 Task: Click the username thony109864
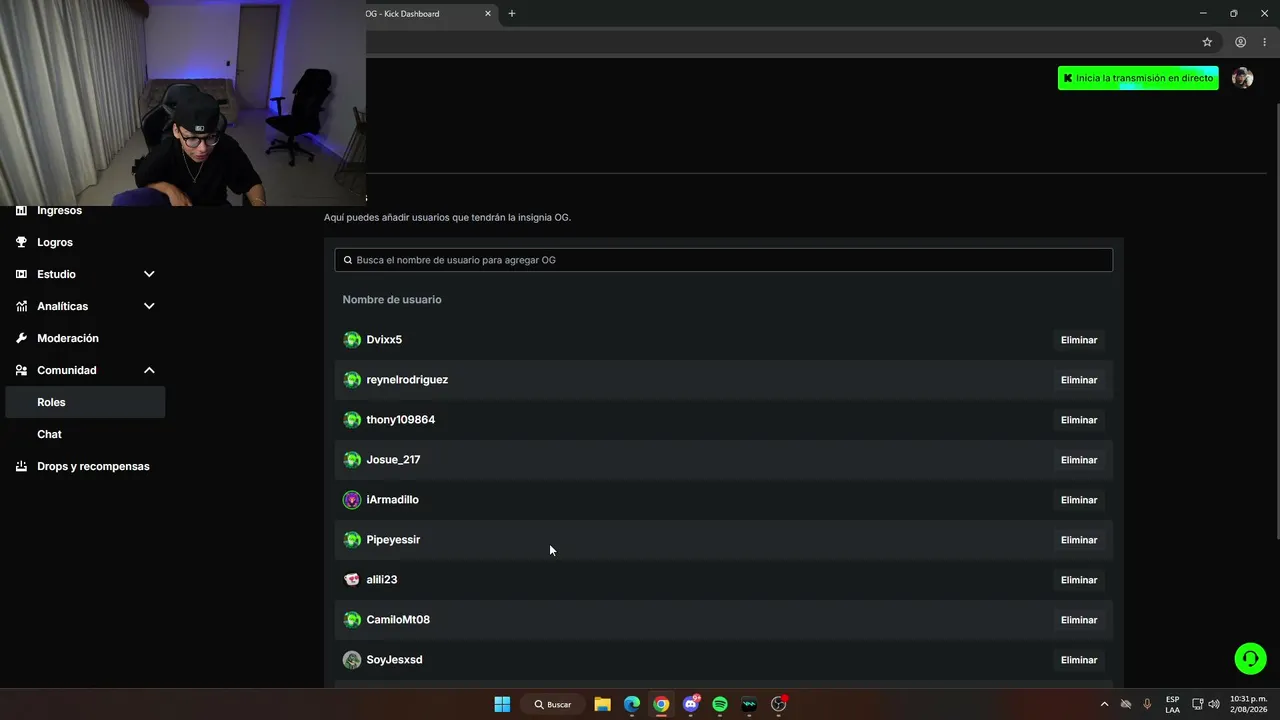click(x=400, y=420)
